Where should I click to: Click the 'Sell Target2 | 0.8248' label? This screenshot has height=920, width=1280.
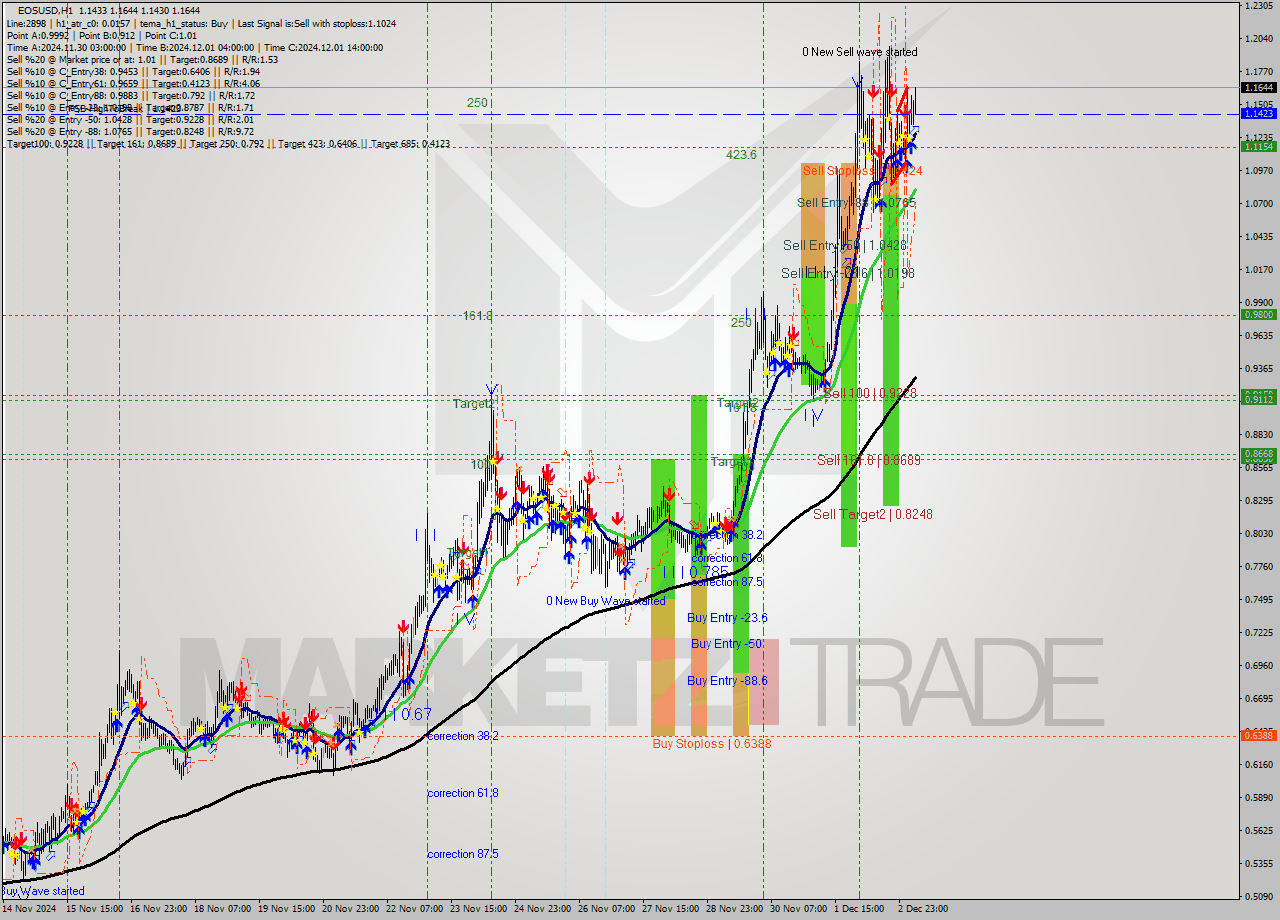click(x=873, y=514)
